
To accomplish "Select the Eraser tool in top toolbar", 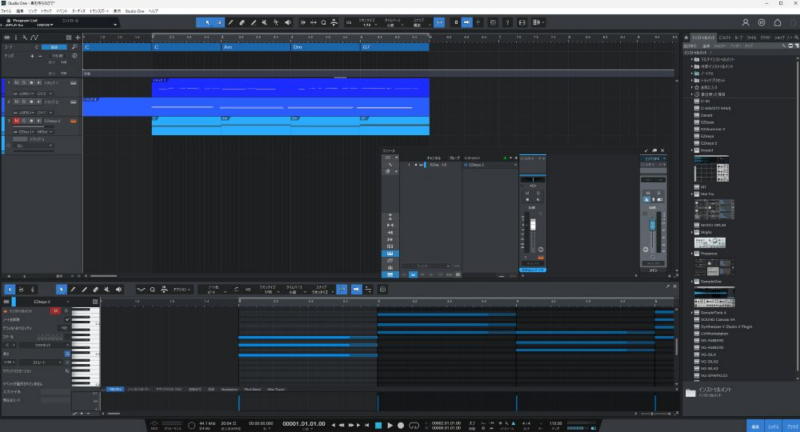I will point(243,21).
